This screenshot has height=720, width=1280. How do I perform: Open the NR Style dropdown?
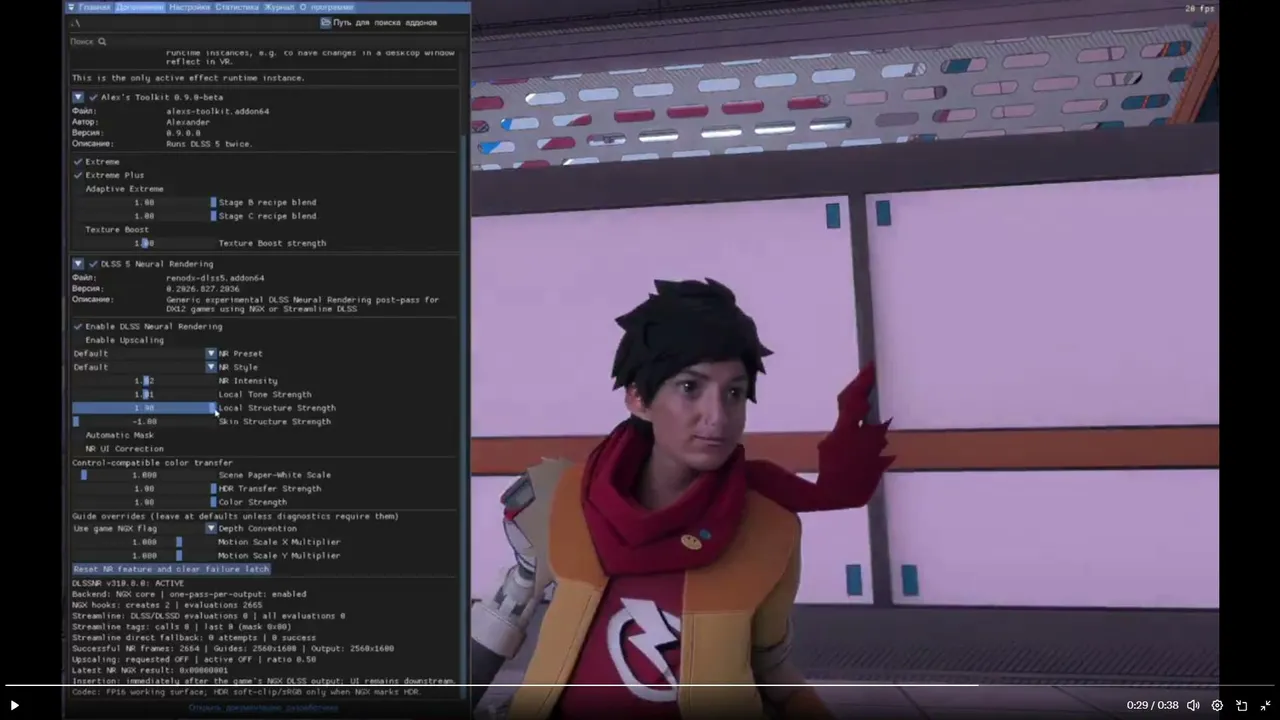pyautogui.click(x=144, y=367)
